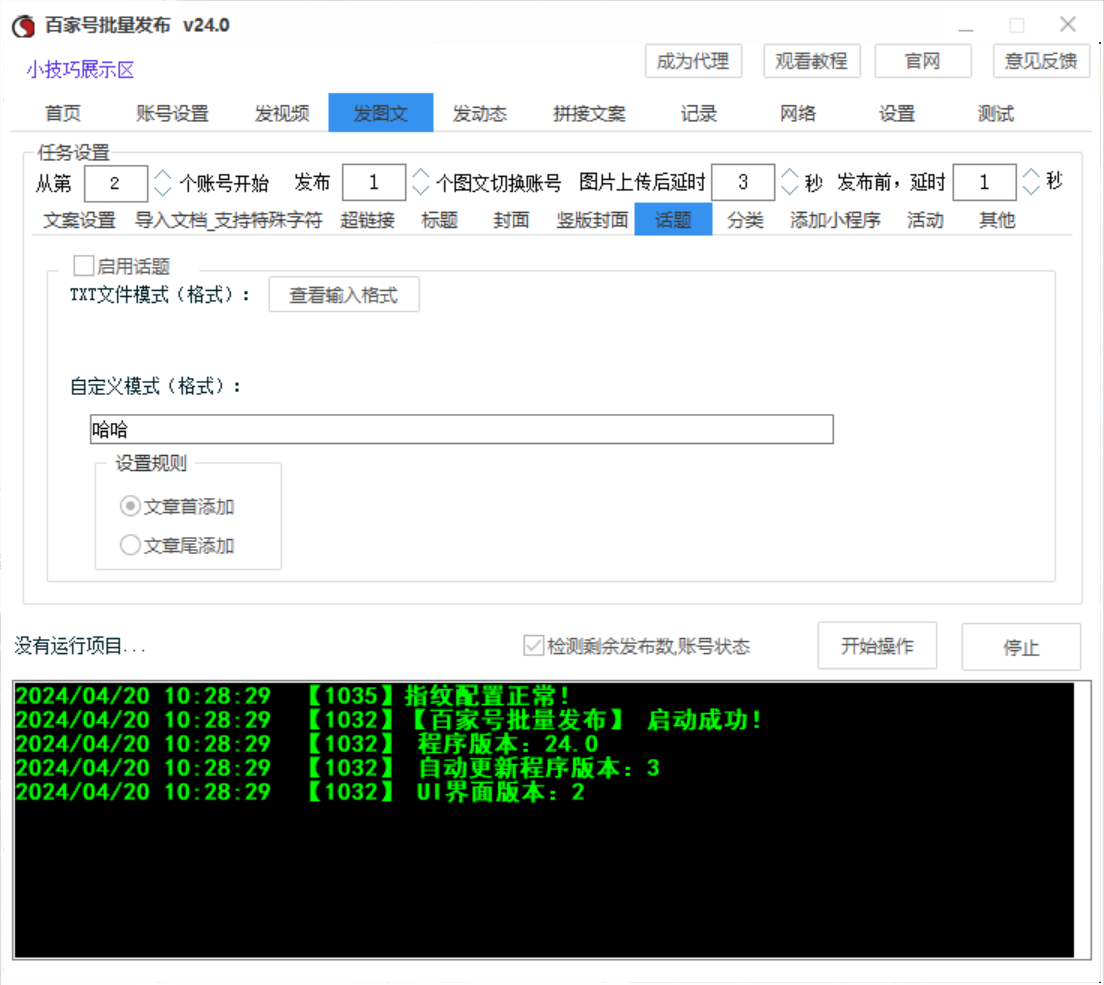
Task: Minimize the 百家号批量发布 window
Action: (x=966, y=25)
